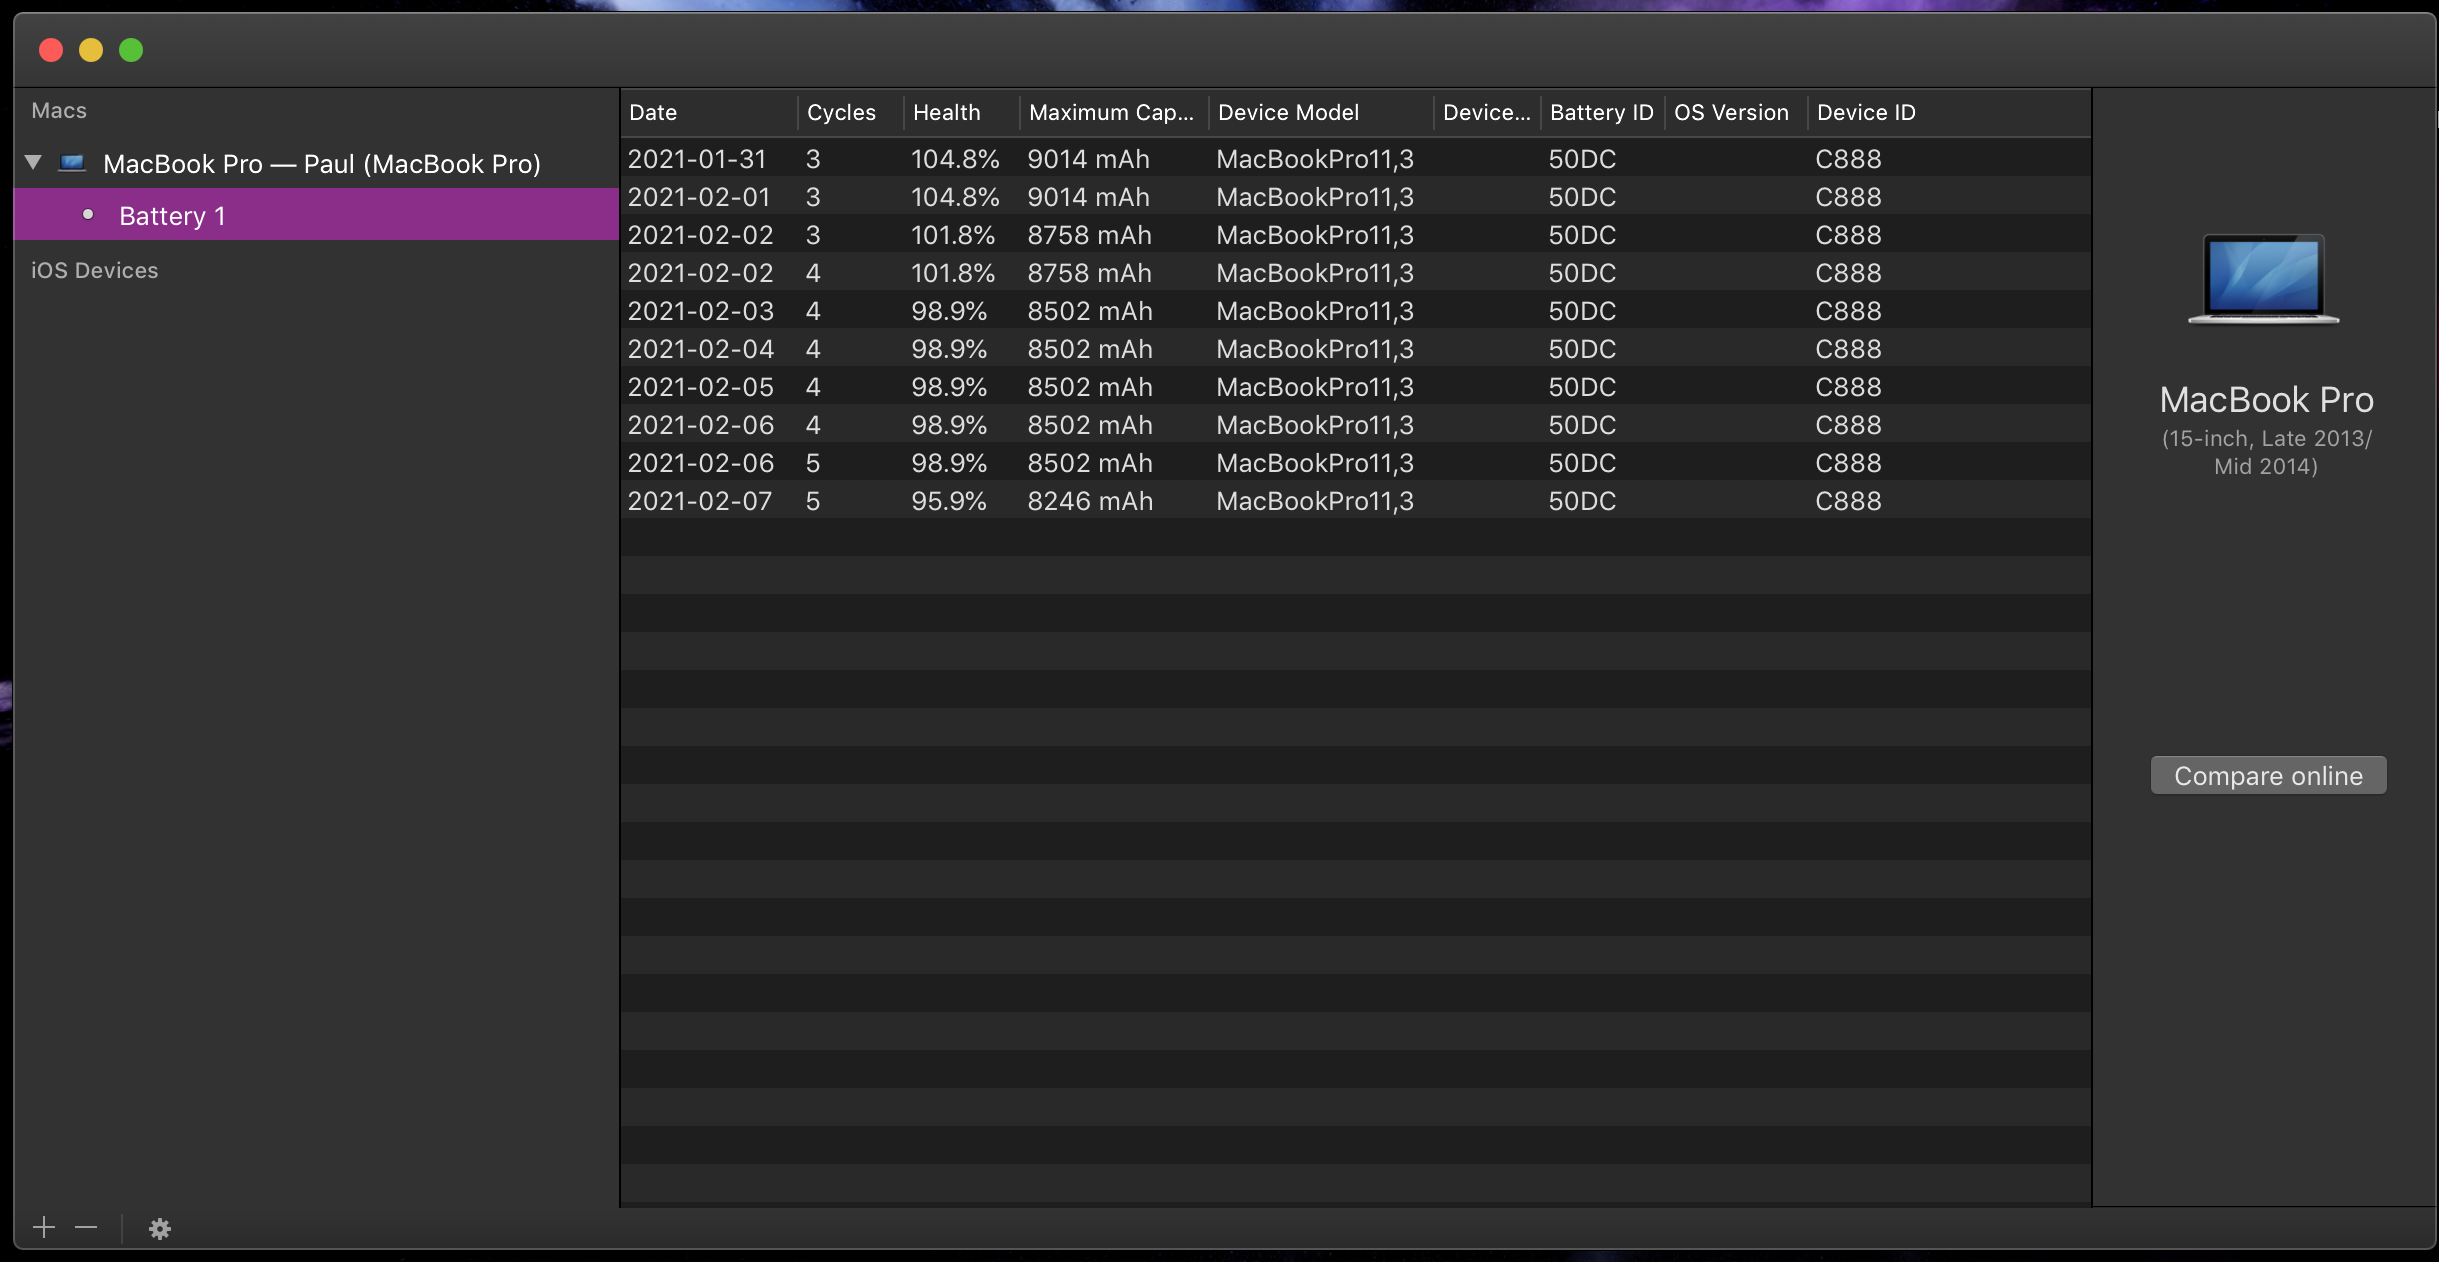Sort by the Cycles column header
Image resolution: width=2439 pixels, height=1262 pixels.
pyautogui.click(x=841, y=113)
